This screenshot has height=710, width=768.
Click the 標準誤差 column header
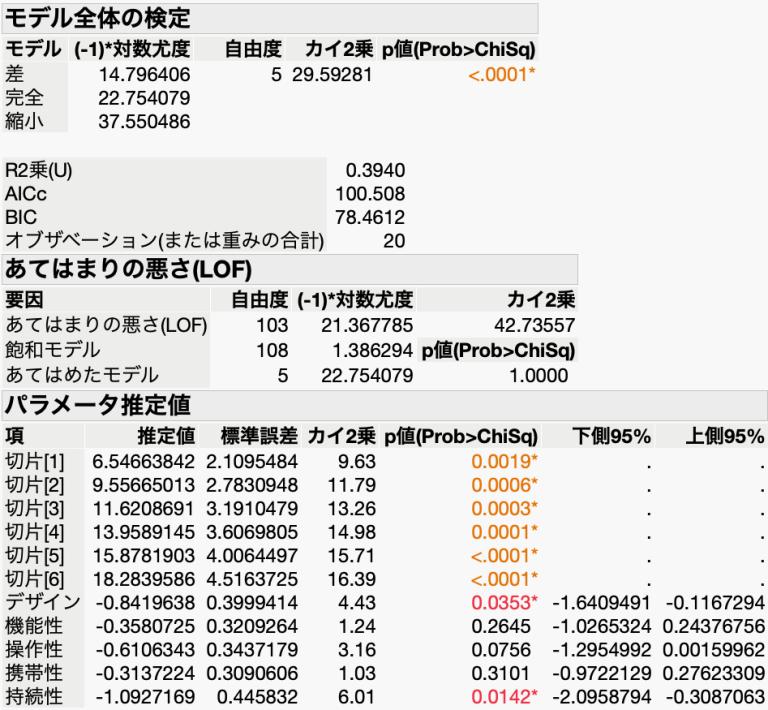263,436
